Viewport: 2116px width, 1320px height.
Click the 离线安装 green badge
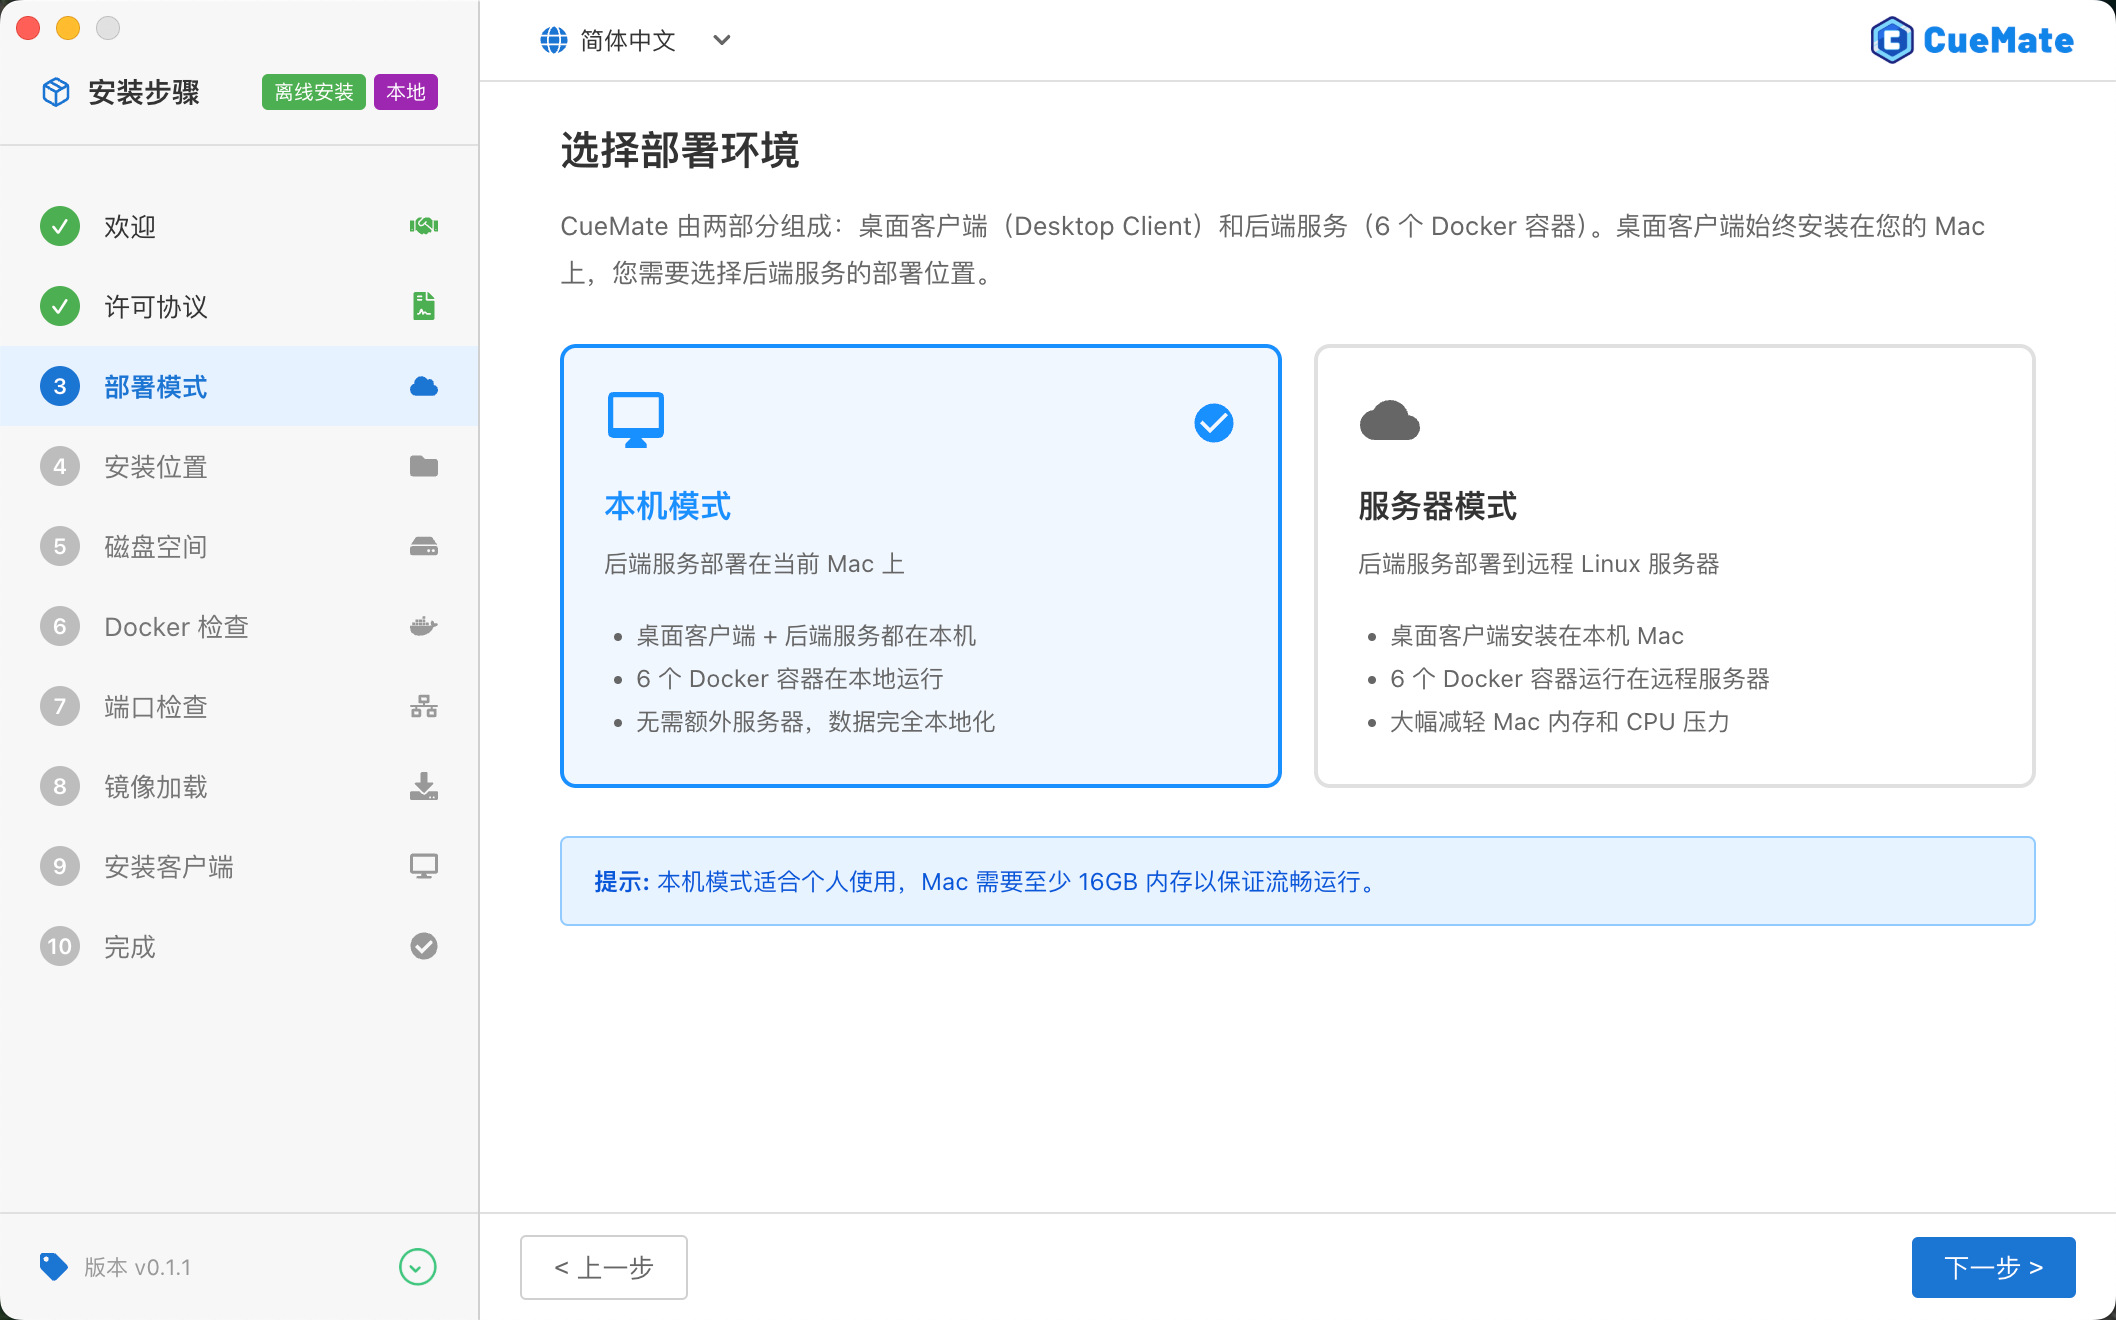coord(313,92)
